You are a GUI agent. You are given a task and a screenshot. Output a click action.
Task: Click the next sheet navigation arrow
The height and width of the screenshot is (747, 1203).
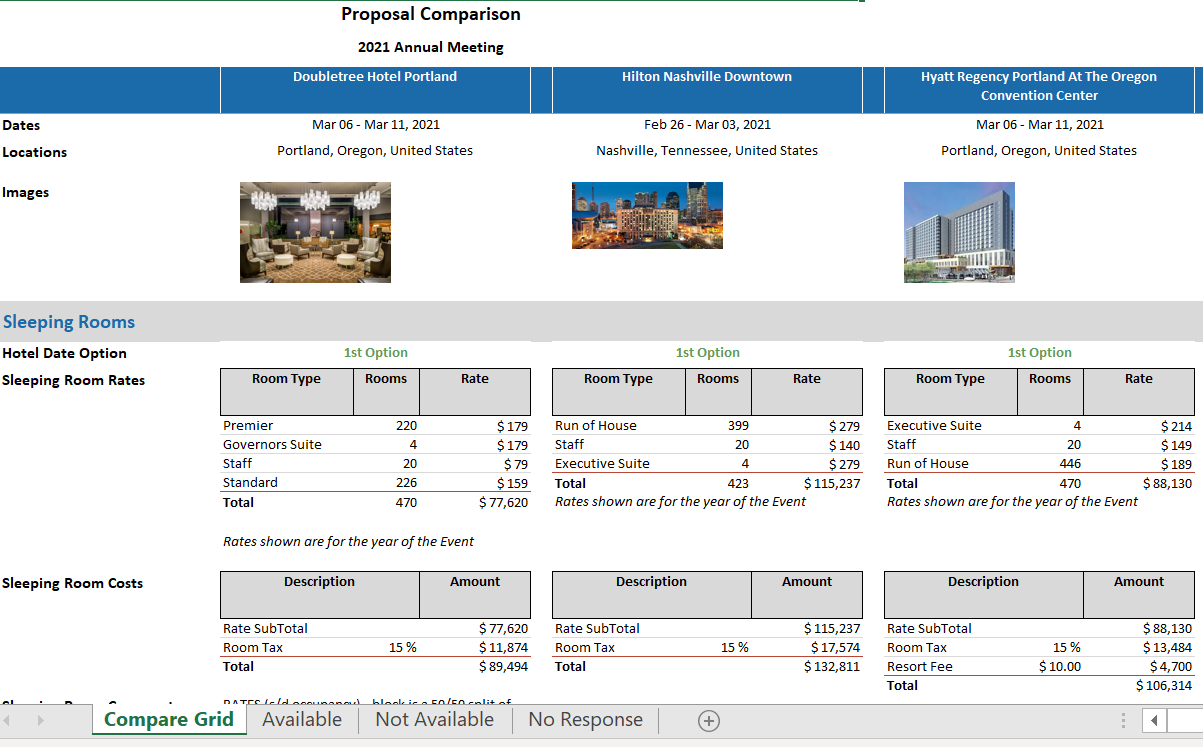pyautogui.click(x=41, y=720)
